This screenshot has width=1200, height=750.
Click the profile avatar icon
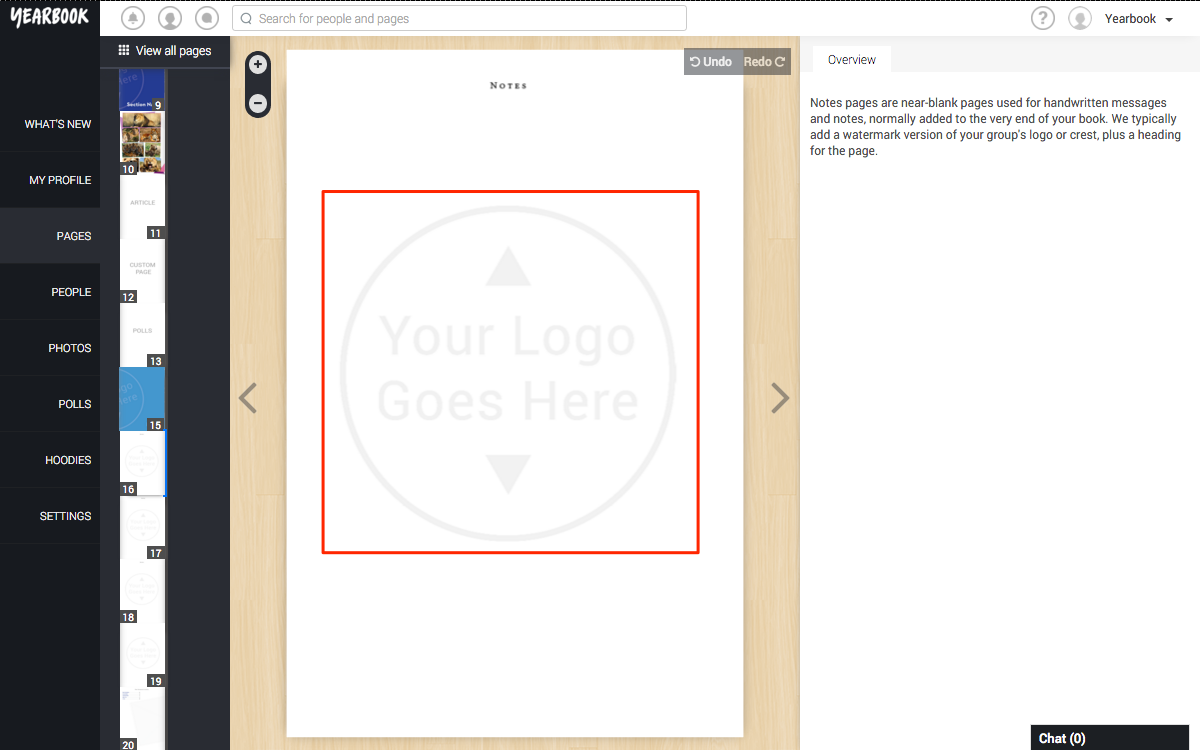1080,17
